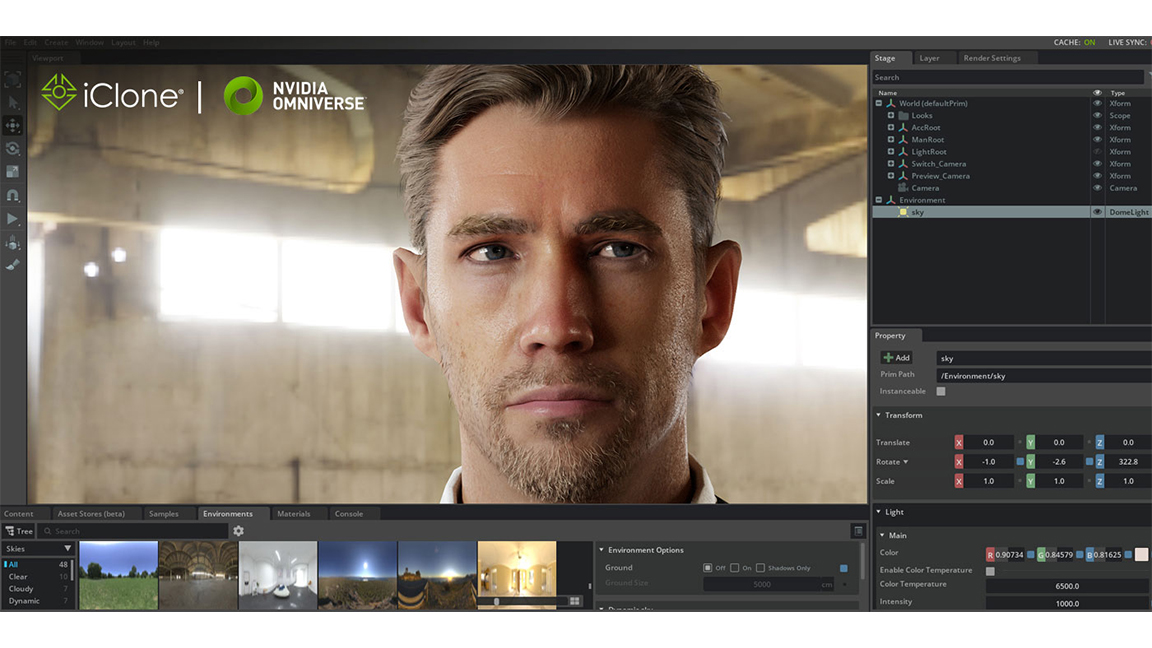Click the Add button in Property panel

click(x=896, y=358)
